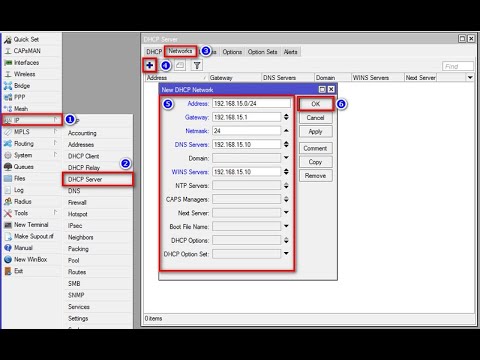Click the DNS Servers input field
This screenshot has height=360, width=480.
[x=247, y=144]
